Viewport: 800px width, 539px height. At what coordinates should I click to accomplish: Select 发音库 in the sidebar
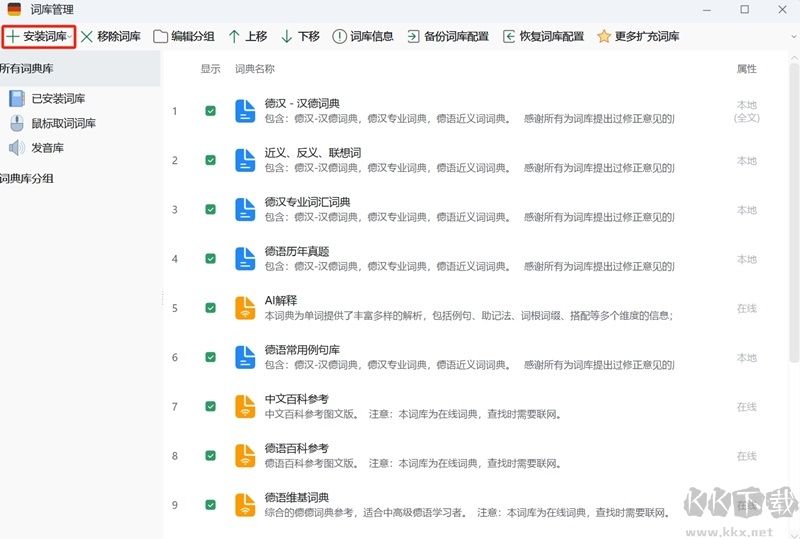click(47, 148)
